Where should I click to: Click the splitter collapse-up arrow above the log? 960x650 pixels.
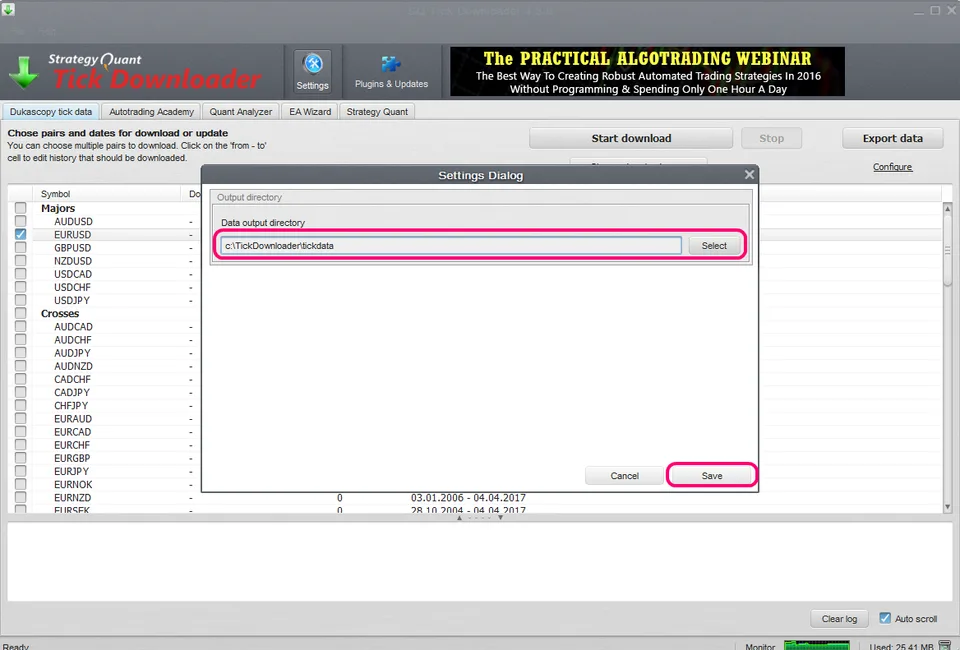(460, 518)
